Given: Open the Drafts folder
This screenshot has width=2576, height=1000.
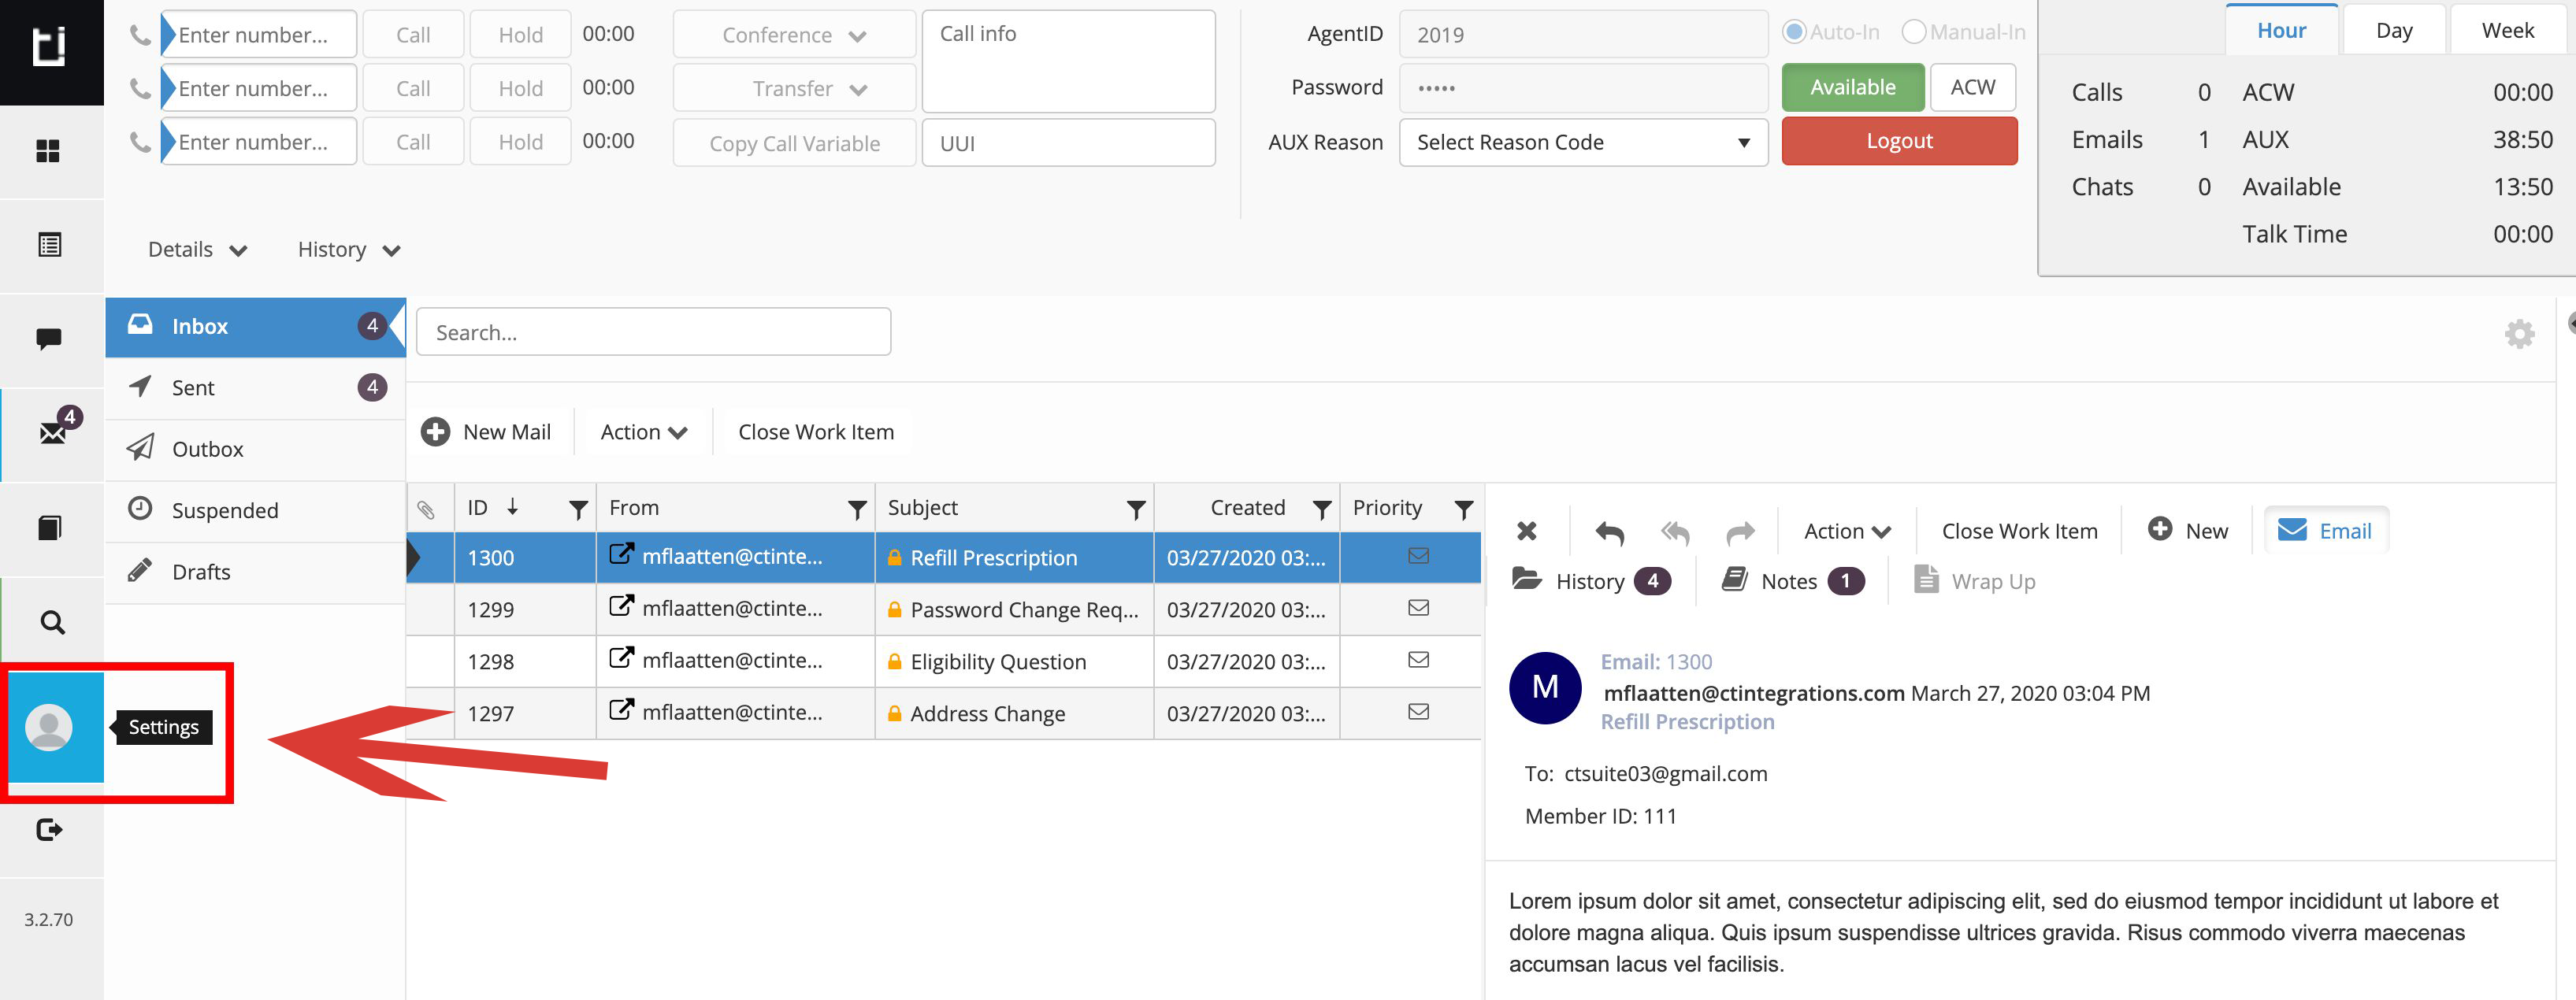Looking at the screenshot, I should (x=255, y=572).
